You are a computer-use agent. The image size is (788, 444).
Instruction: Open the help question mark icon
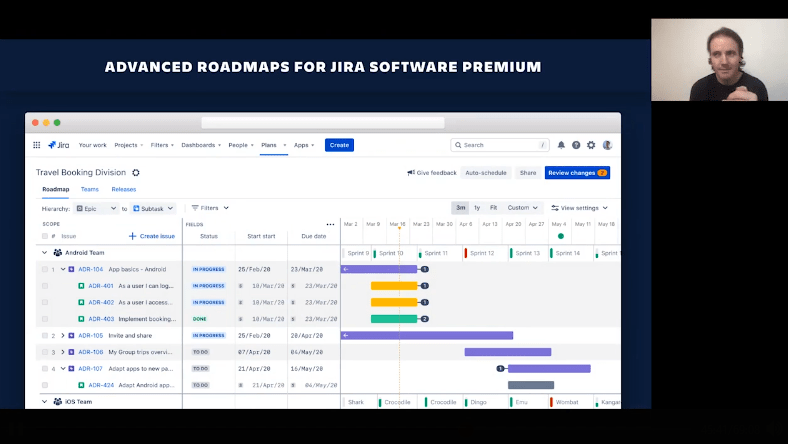click(576, 145)
